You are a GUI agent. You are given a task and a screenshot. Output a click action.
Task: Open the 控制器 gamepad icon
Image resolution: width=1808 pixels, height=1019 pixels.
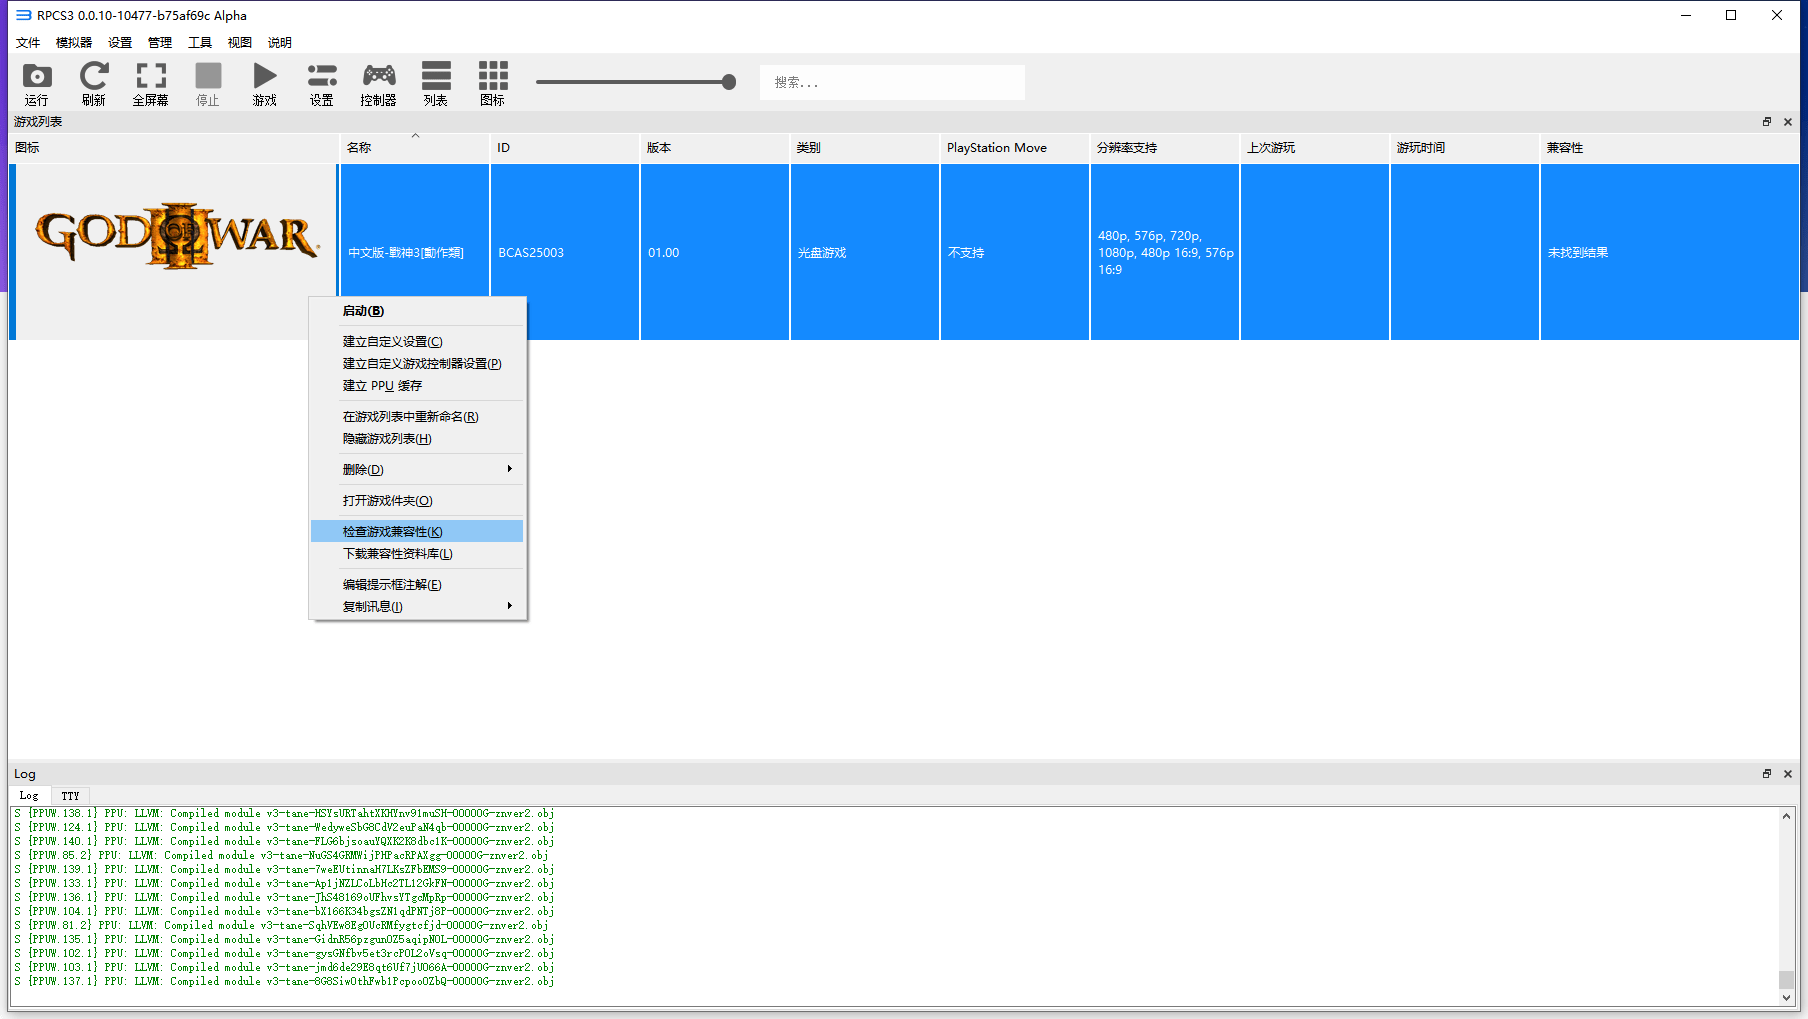[x=379, y=76]
